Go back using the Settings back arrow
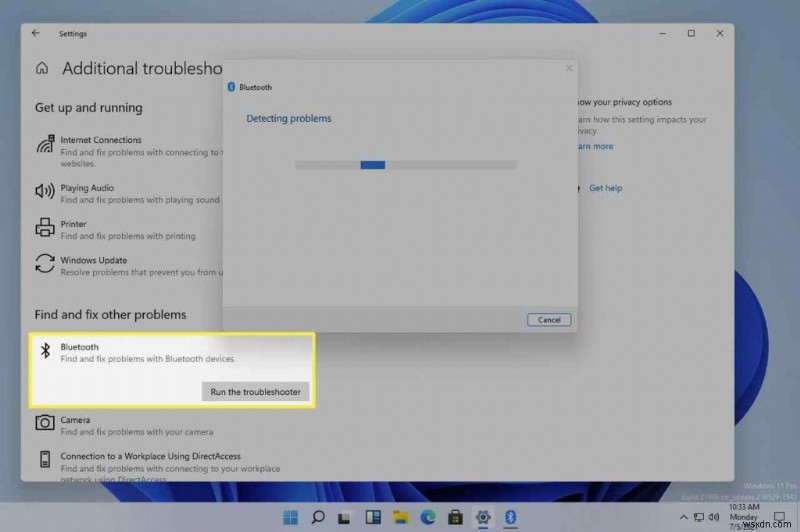800x532 pixels. tap(35, 33)
